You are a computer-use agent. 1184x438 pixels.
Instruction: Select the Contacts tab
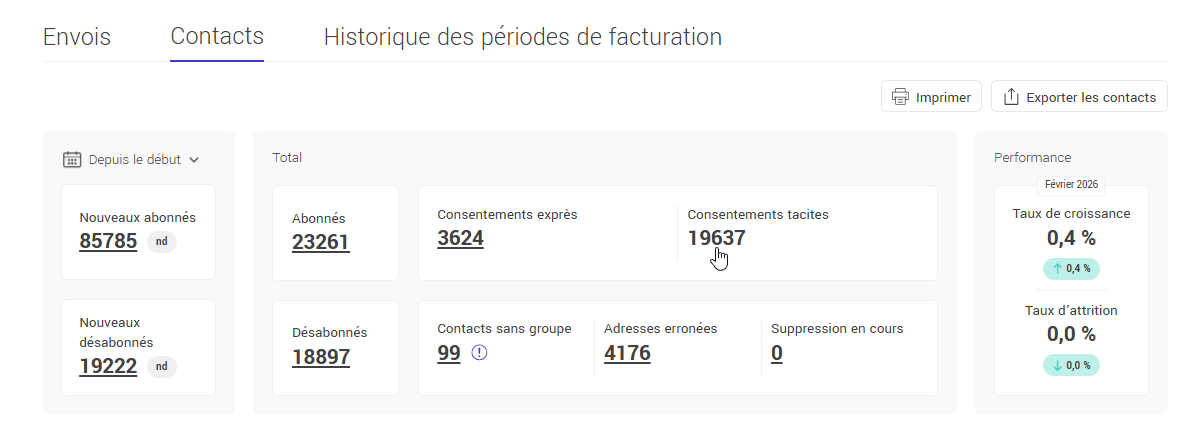(217, 37)
